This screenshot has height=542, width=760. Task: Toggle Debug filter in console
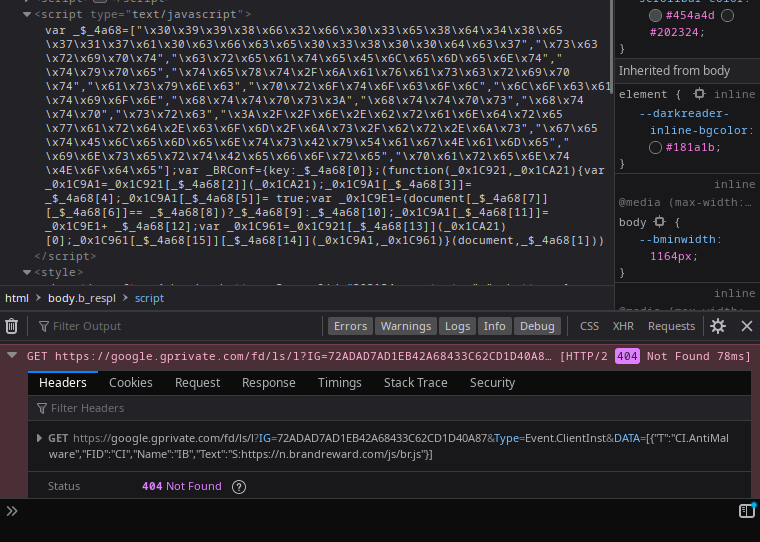coord(537,326)
